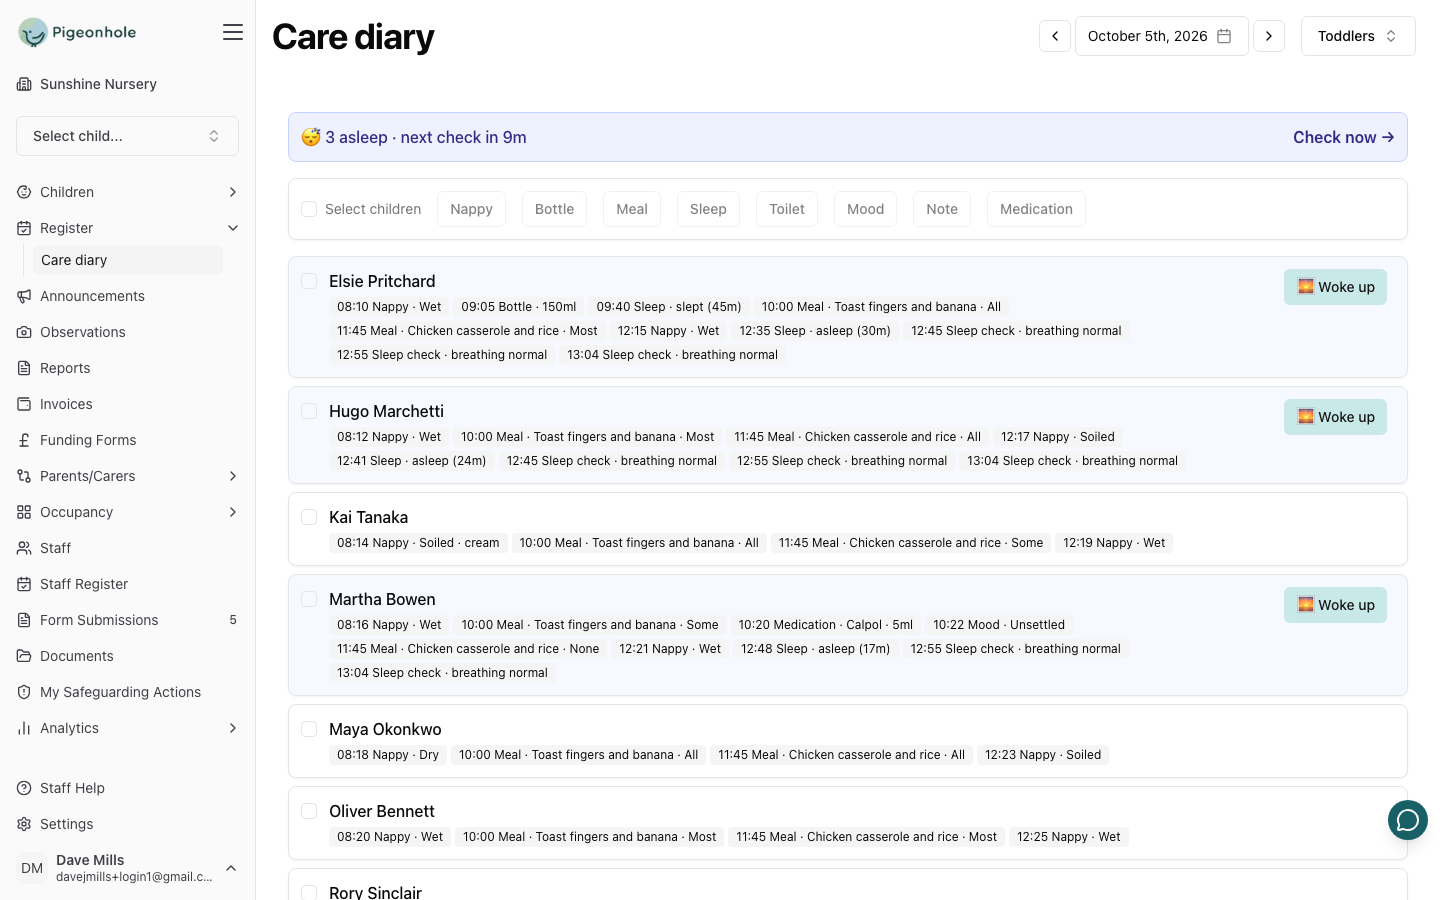Expand the Analytics sidebar section
The image size is (1440, 900).
coord(127,728)
